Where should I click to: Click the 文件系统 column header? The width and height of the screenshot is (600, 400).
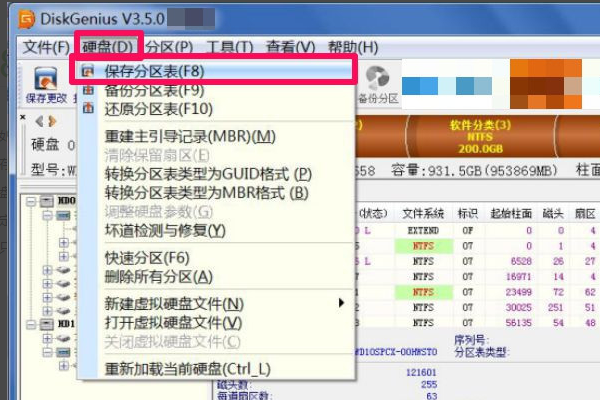(x=423, y=214)
